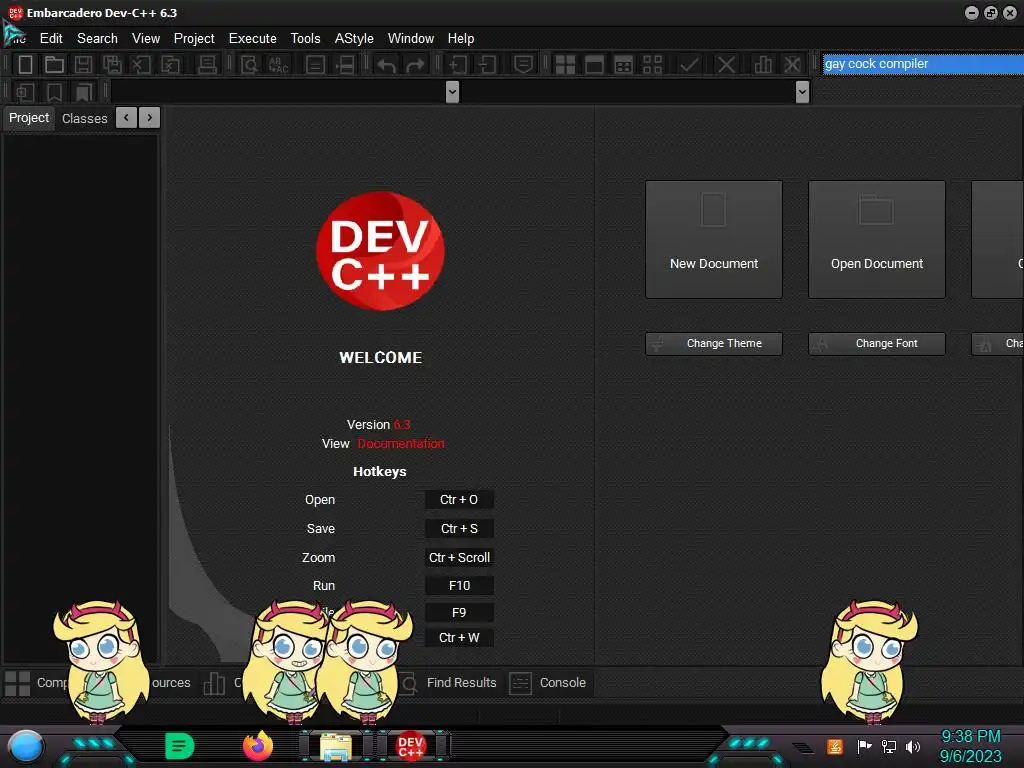Click the left tab scroll arrow
Screen dimensions: 1024x768
pyautogui.click(x=126, y=118)
